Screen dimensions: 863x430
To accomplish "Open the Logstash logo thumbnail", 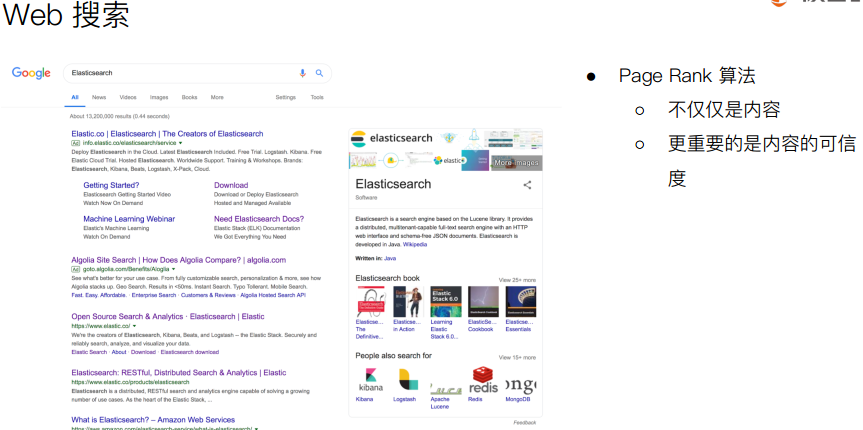I will pos(408,380).
